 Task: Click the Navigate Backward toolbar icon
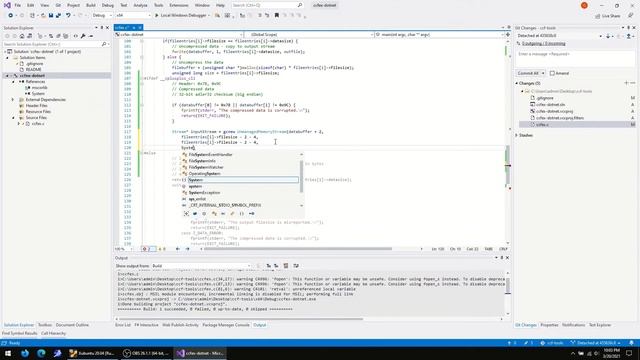(11, 16)
